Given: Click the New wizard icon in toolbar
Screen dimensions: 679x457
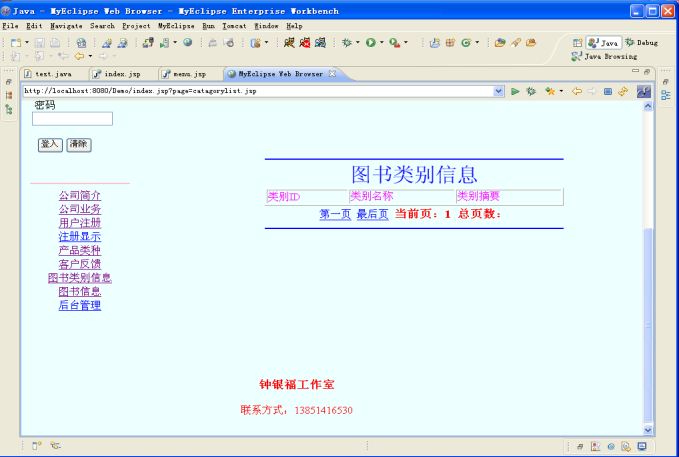Looking at the screenshot, I should tap(16, 42).
